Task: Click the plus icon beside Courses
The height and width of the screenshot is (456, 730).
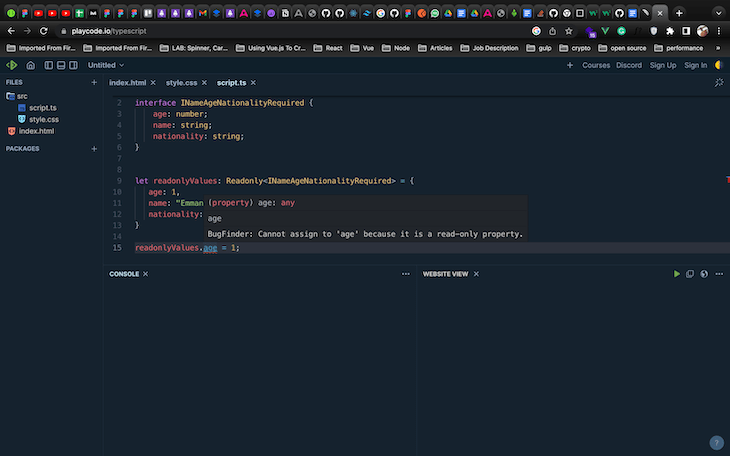Action: point(570,65)
